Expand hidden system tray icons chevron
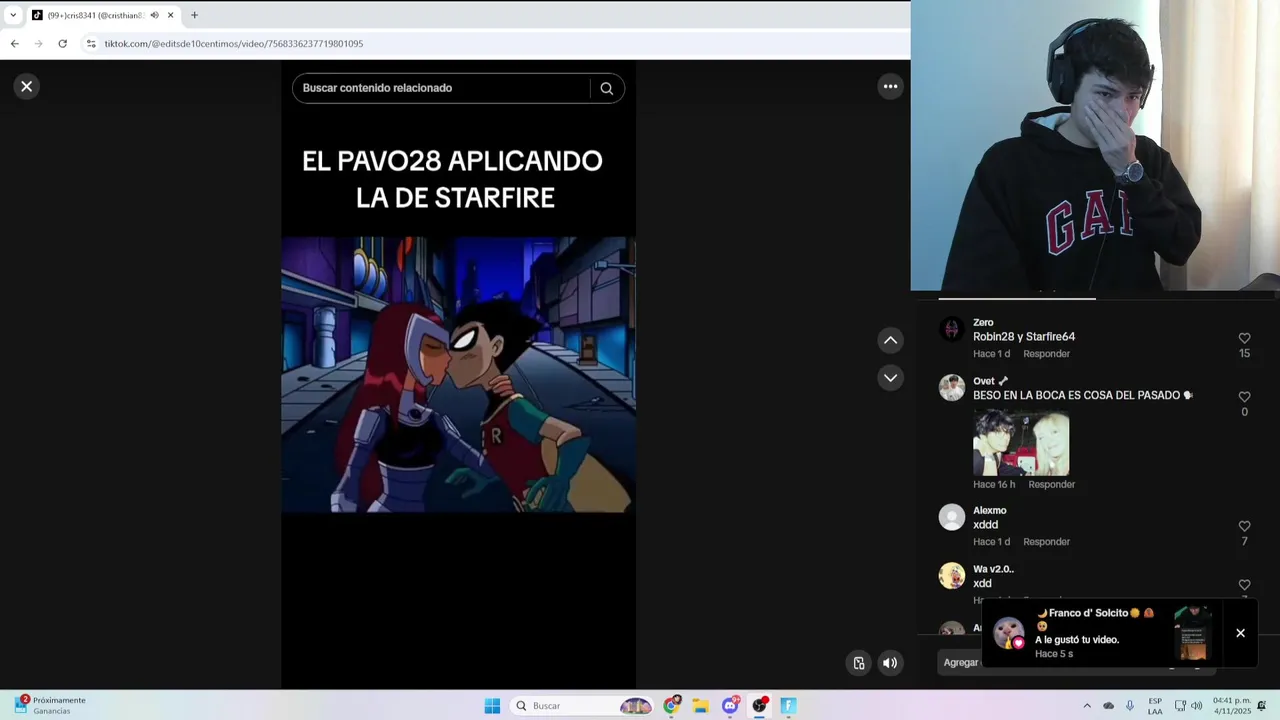The width and height of the screenshot is (1280, 720). tap(1087, 706)
